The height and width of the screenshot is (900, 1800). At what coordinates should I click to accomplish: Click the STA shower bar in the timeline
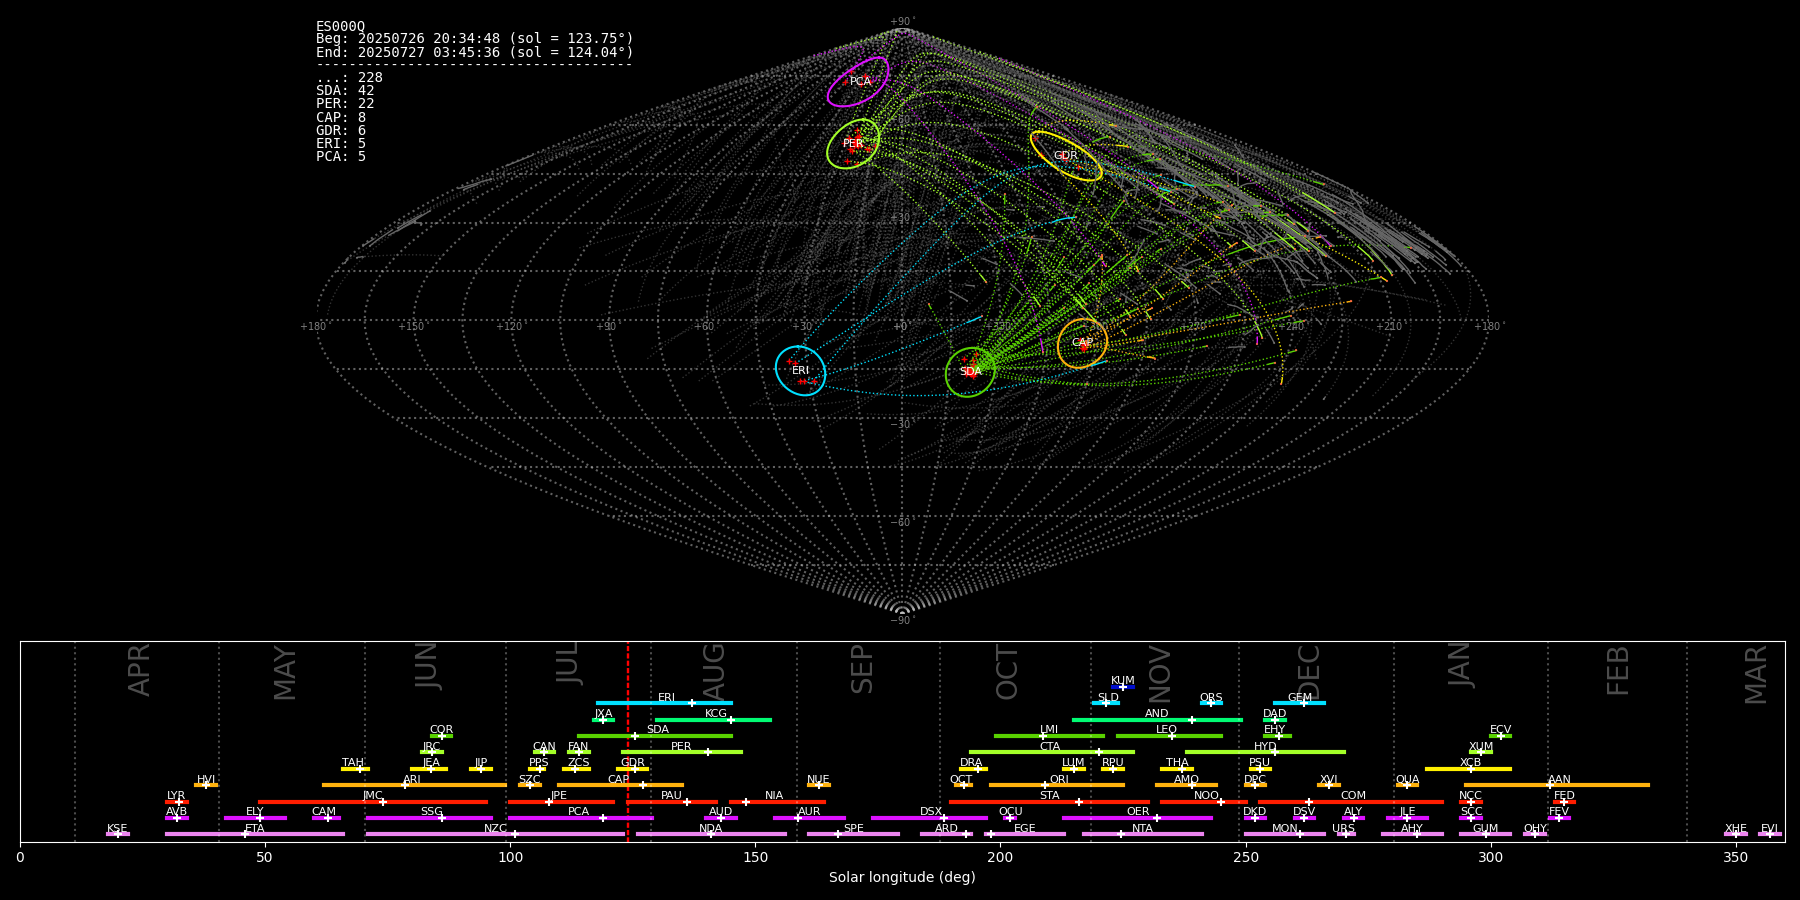1049,802
